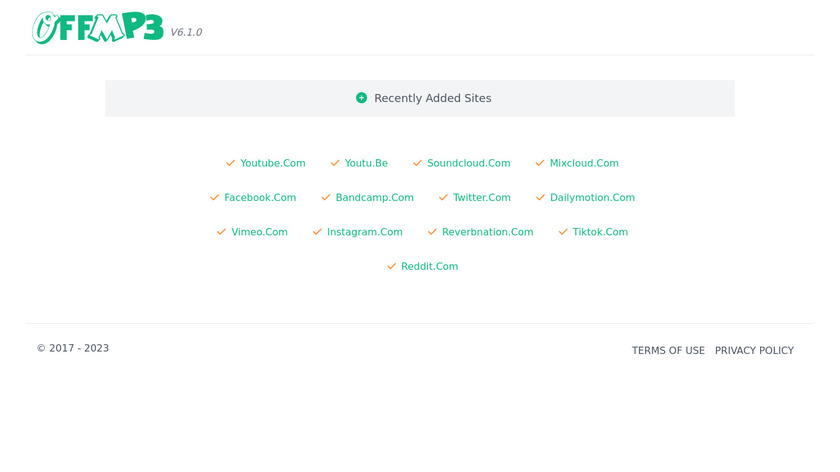Click the checkmark icon beside Mixcloud.Com
The image size is (840, 472).
coord(540,163)
